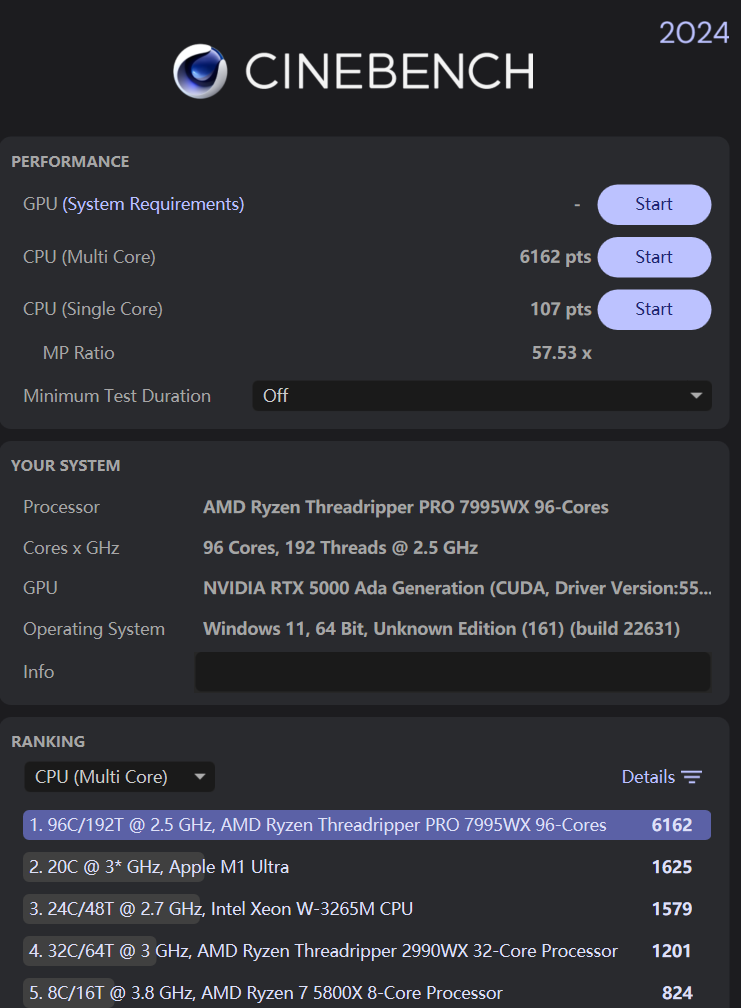Click the System Requirements link
741x1008 pixels.
[153, 204]
